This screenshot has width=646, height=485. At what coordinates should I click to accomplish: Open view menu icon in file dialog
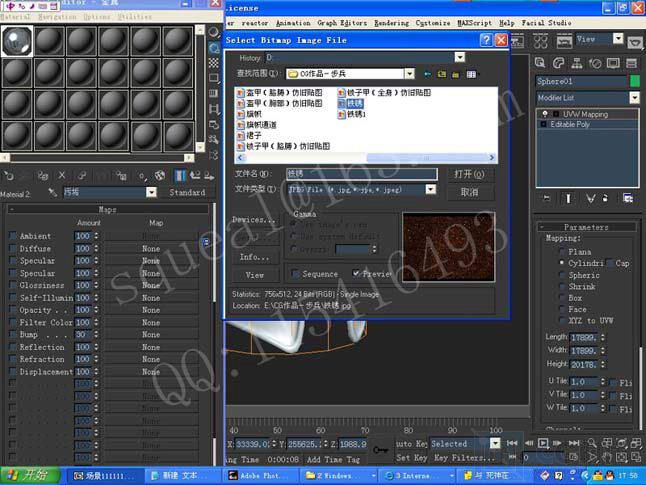[471, 74]
